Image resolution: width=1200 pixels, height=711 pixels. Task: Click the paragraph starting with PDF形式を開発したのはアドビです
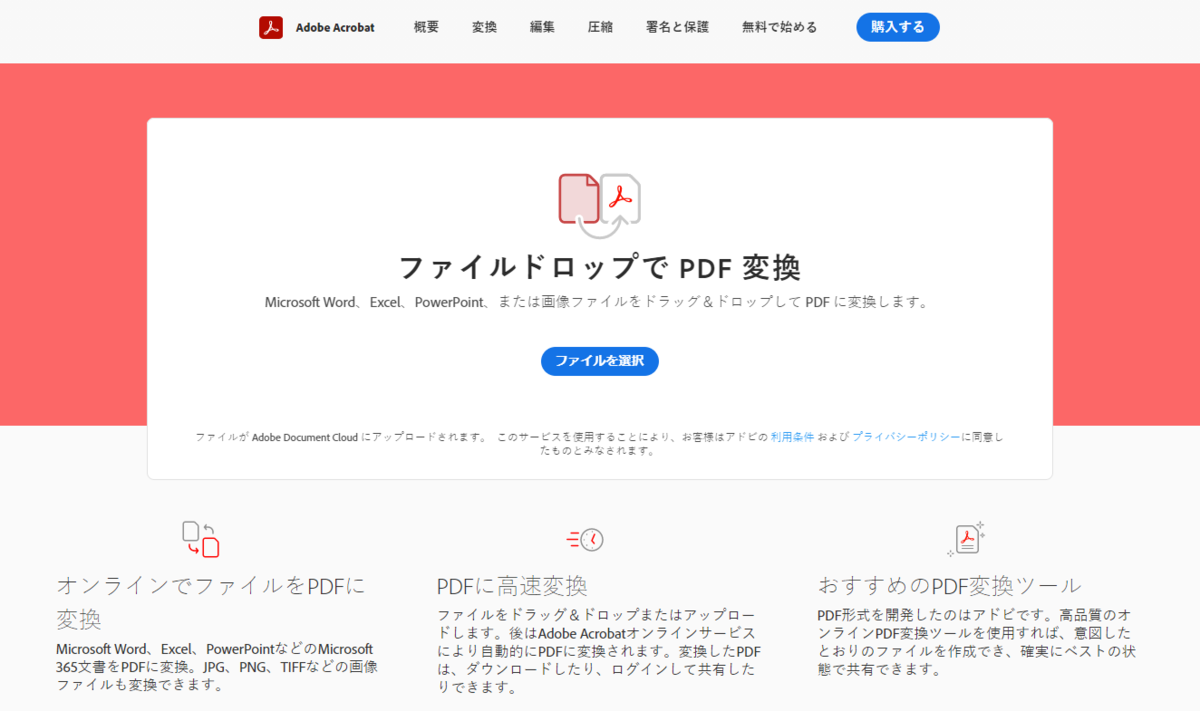[x=977, y=642]
